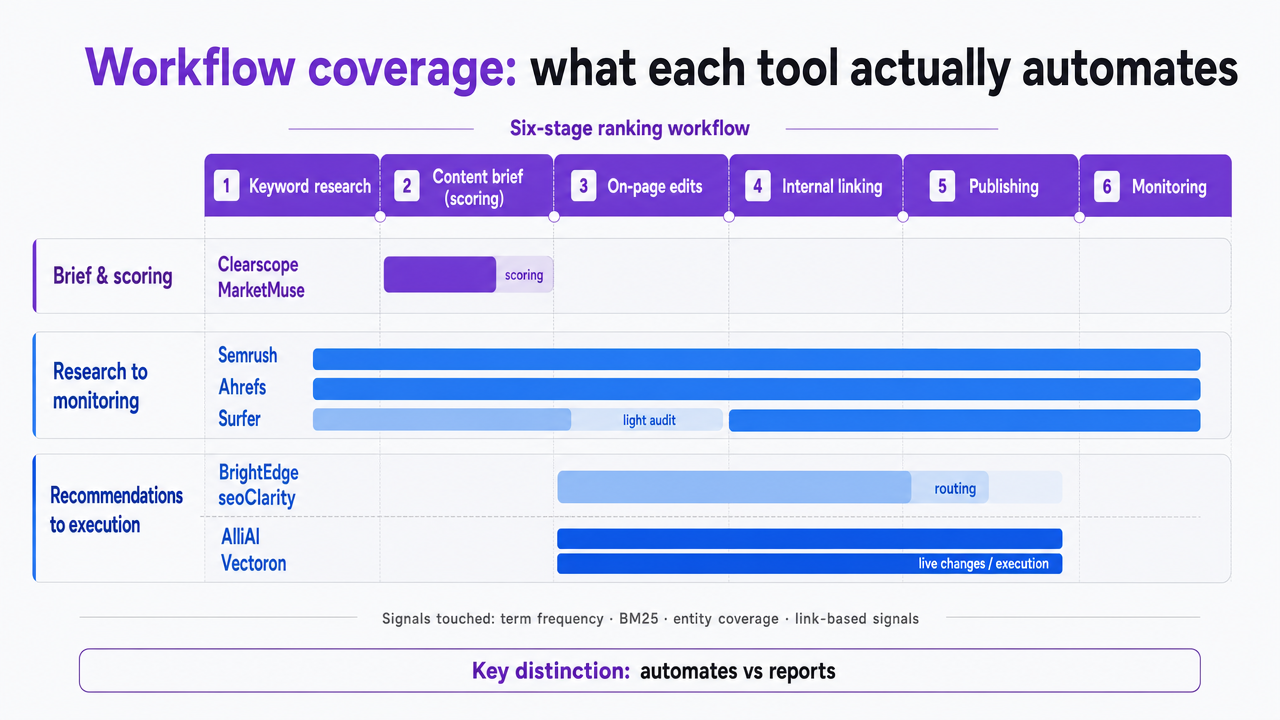Select the Monitoring stage header

coord(1156,186)
